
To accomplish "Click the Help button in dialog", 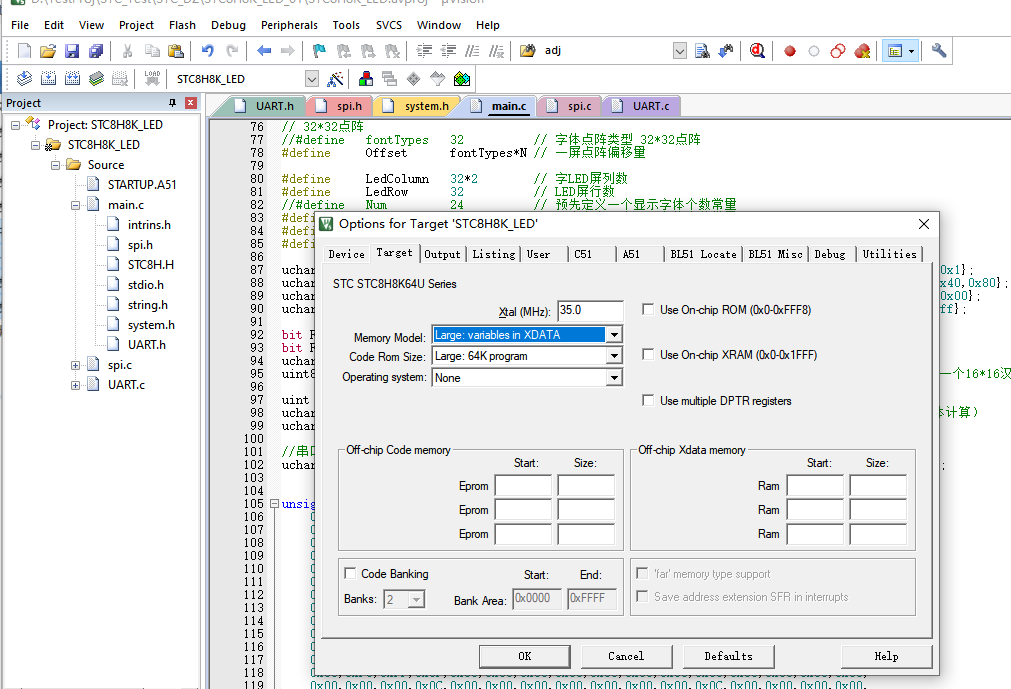I will pos(887,656).
